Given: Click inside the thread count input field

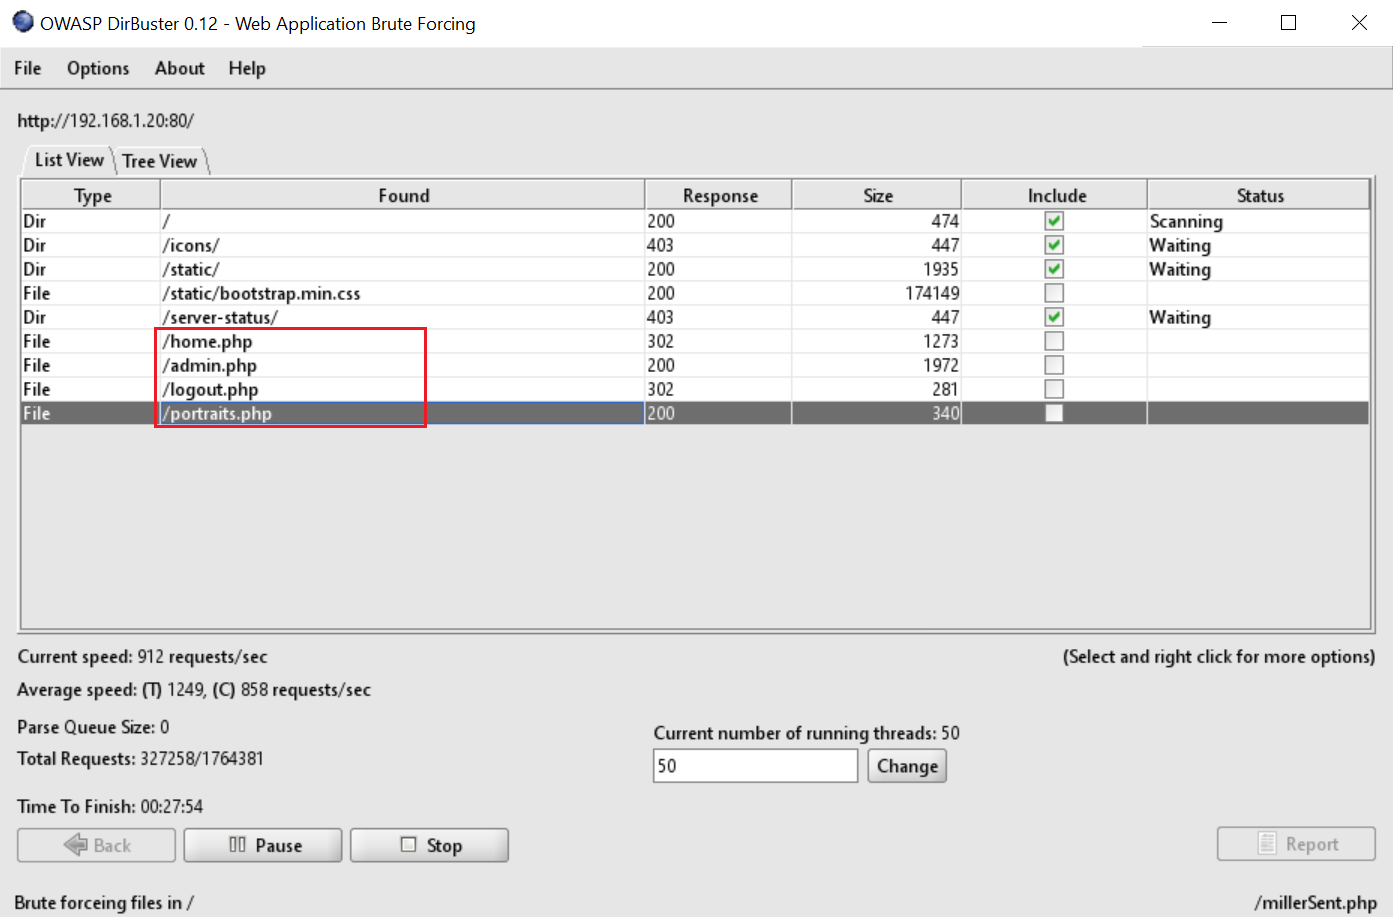Looking at the screenshot, I should (755, 766).
